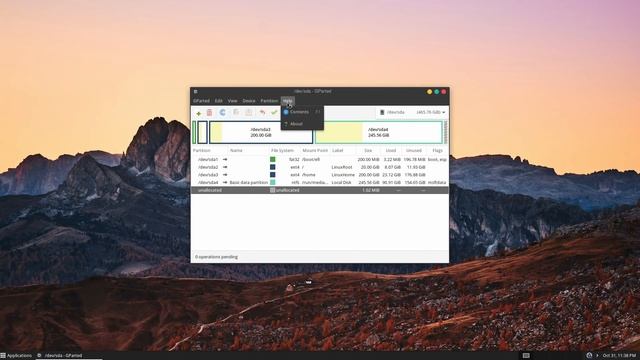
Task: Click the Copy partition toolbar icon
Action: point(236,112)
